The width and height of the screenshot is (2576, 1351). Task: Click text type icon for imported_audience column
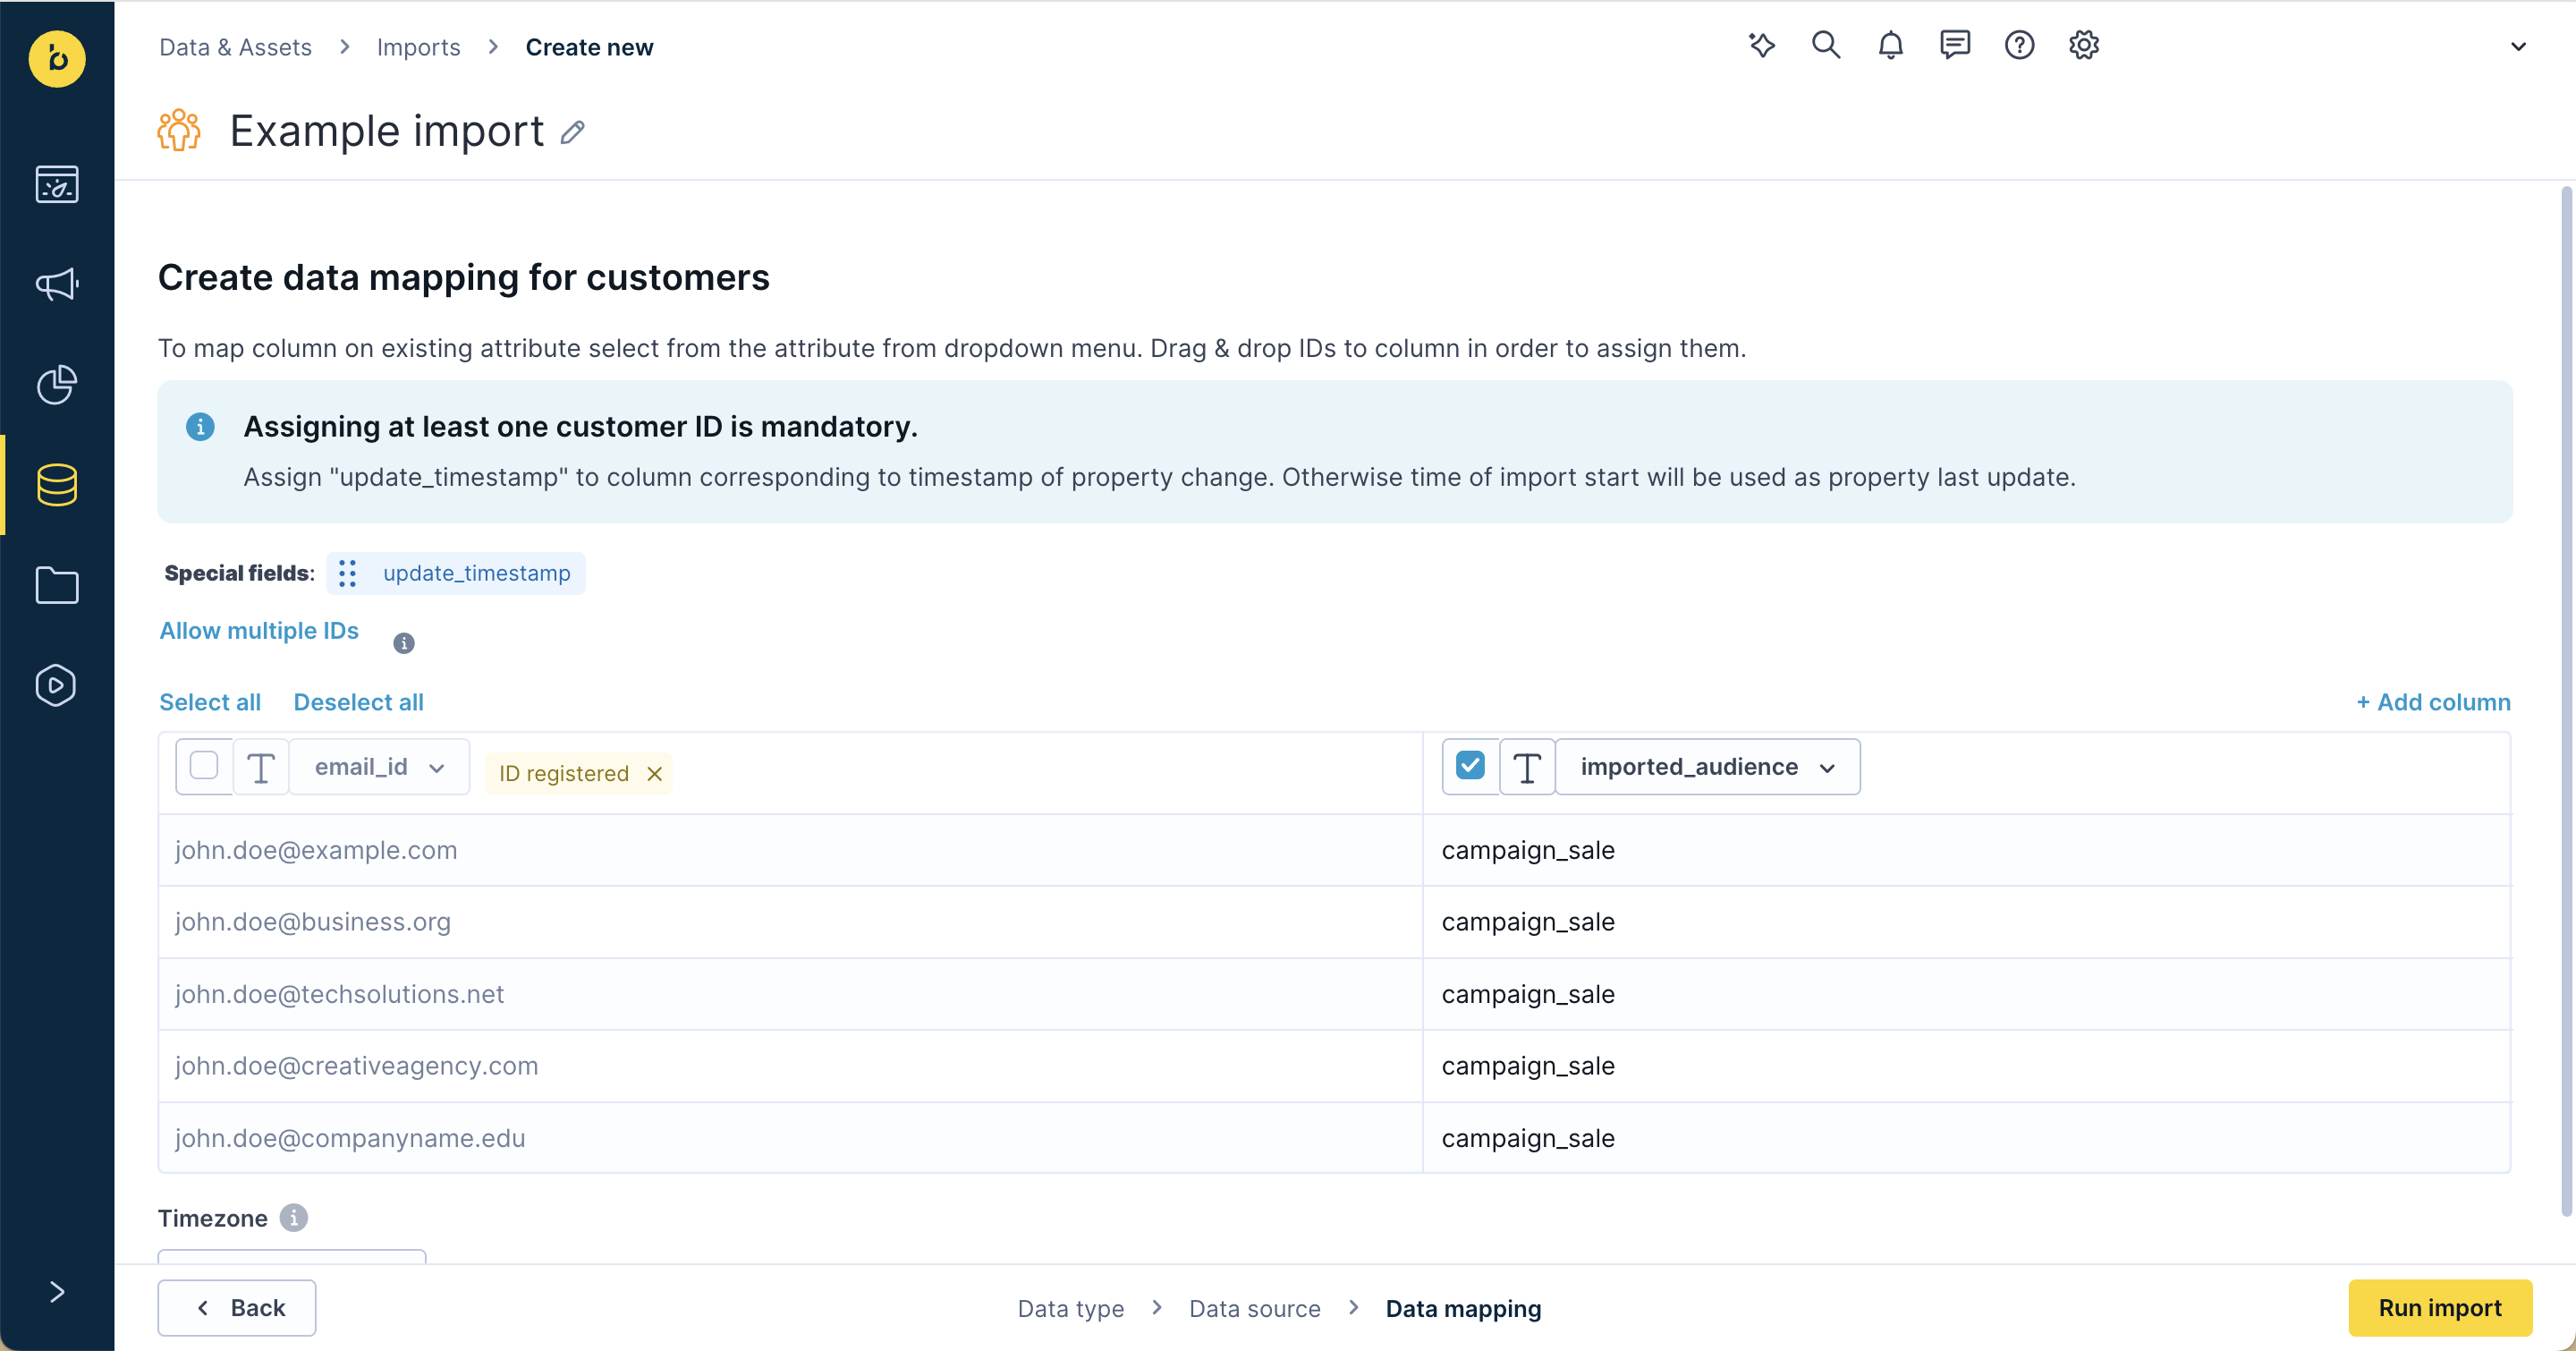(1527, 767)
